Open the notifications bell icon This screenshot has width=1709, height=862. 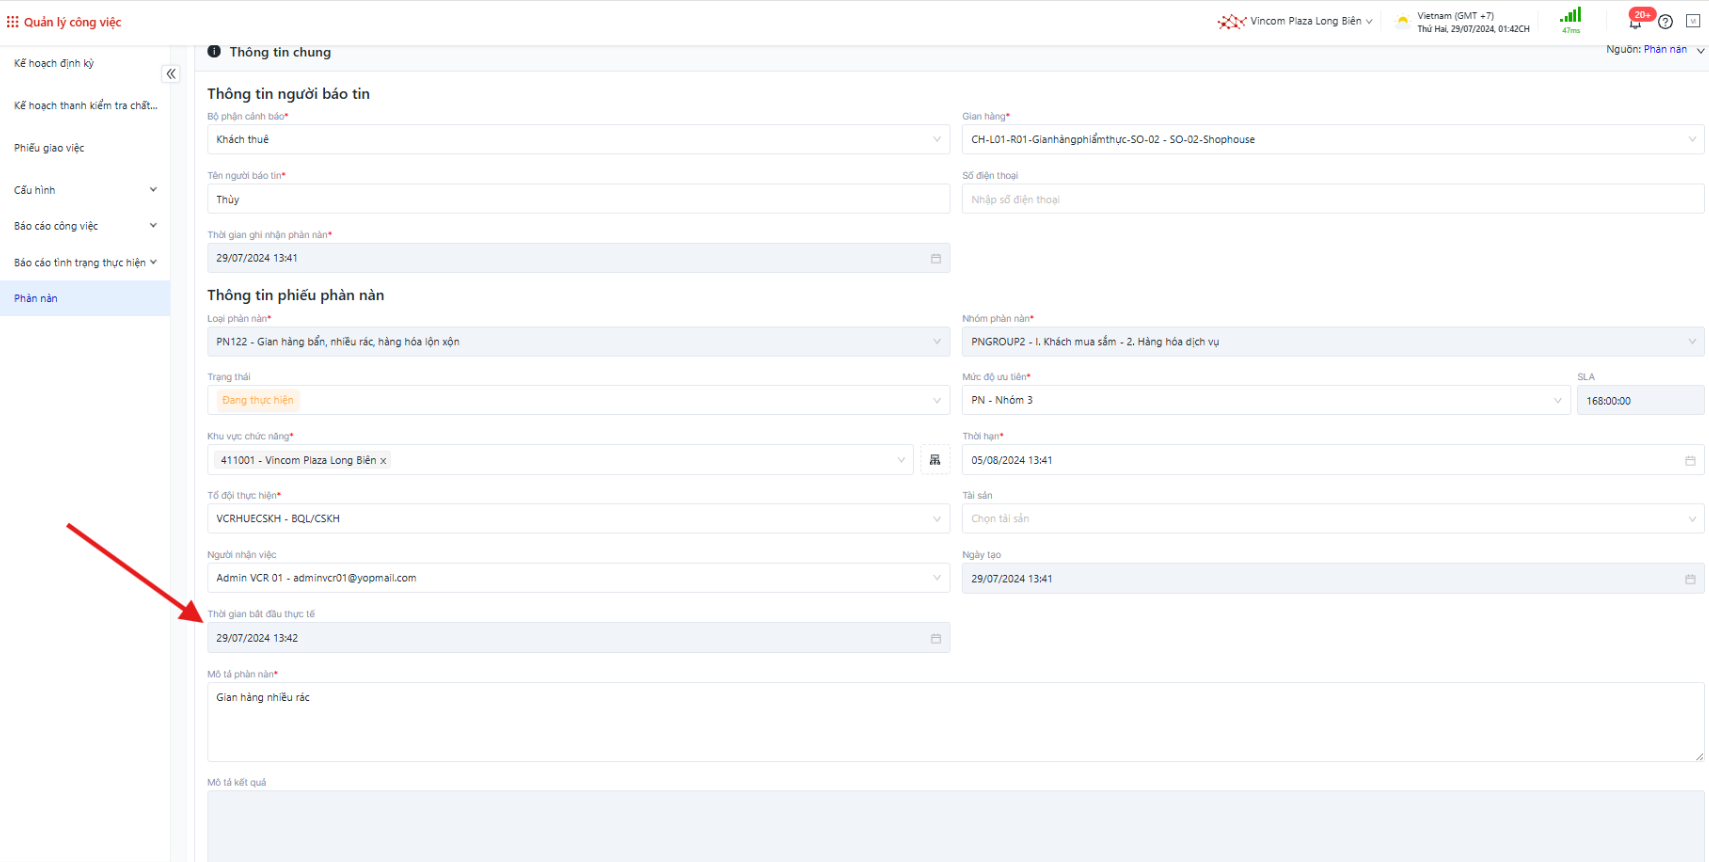point(1635,22)
